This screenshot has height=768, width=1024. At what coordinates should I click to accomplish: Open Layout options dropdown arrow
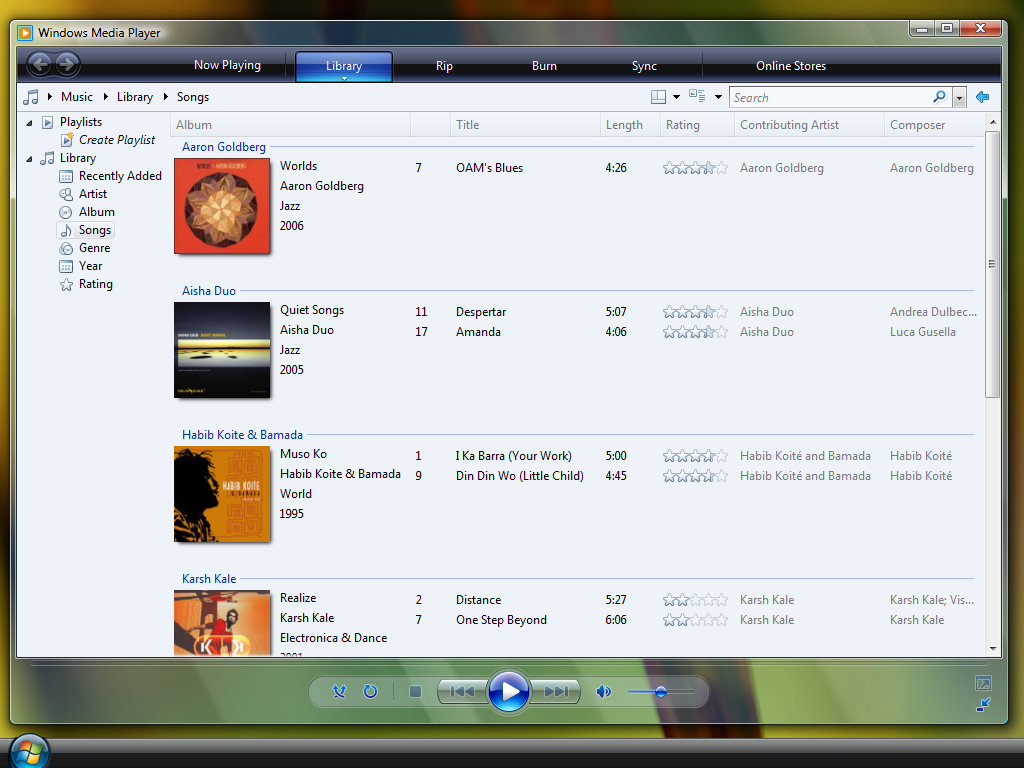point(676,97)
